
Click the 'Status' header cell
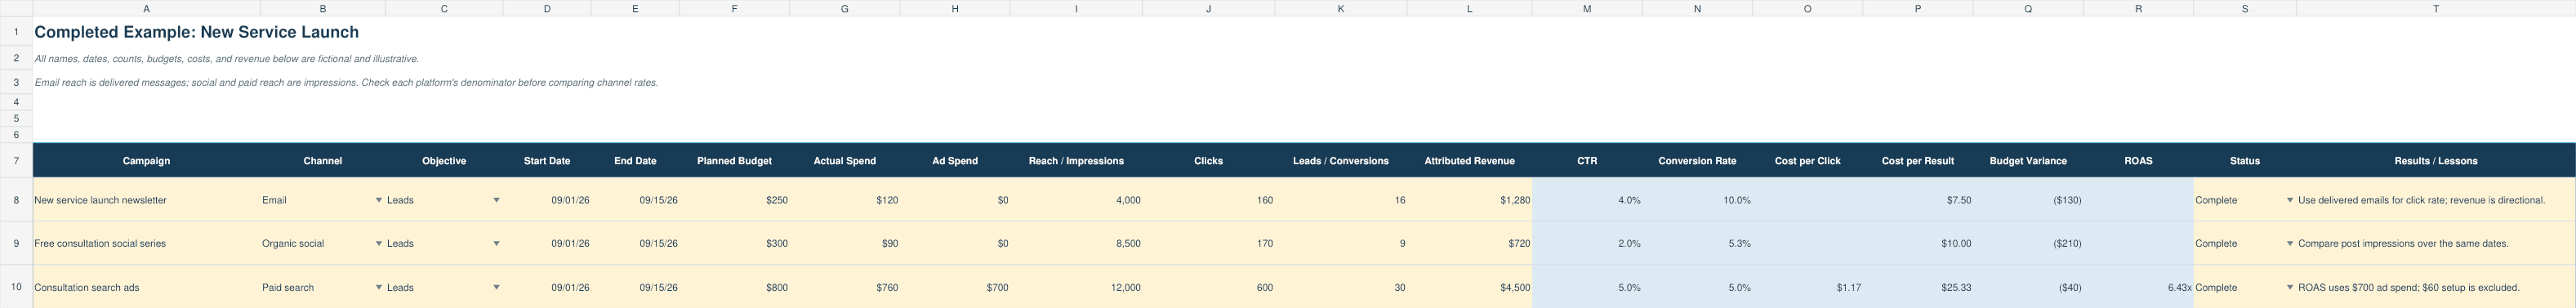coord(2245,160)
